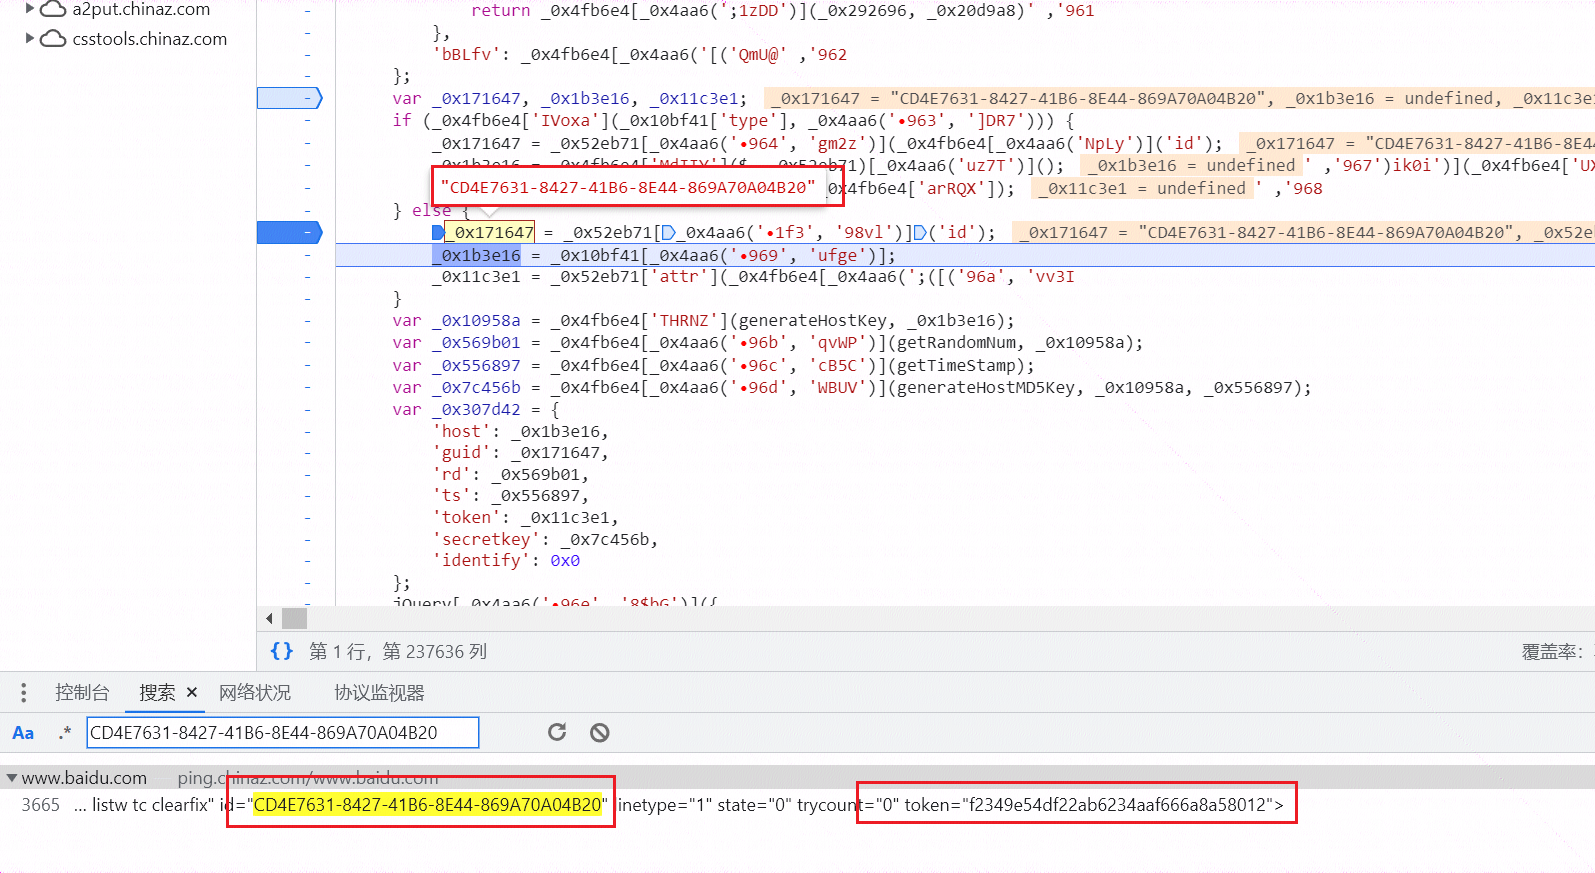Click the highlighted GUID match in results
This screenshot has height=873, width=1595.
428,805
